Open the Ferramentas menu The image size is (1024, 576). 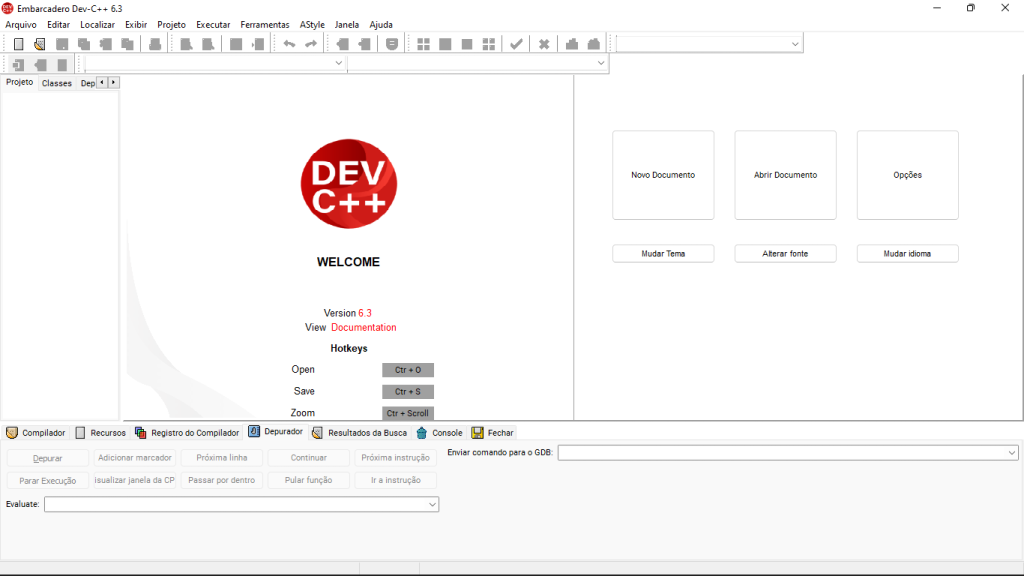(265, 25)
